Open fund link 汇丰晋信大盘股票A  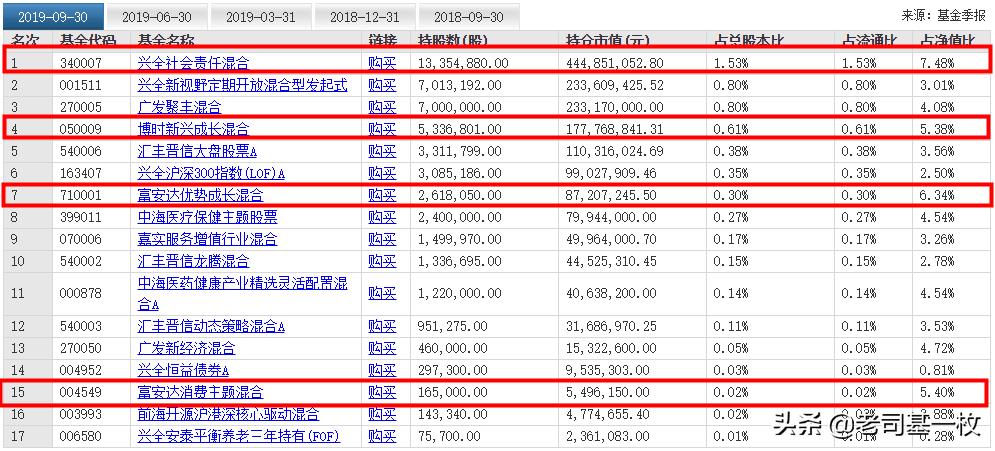197,152
